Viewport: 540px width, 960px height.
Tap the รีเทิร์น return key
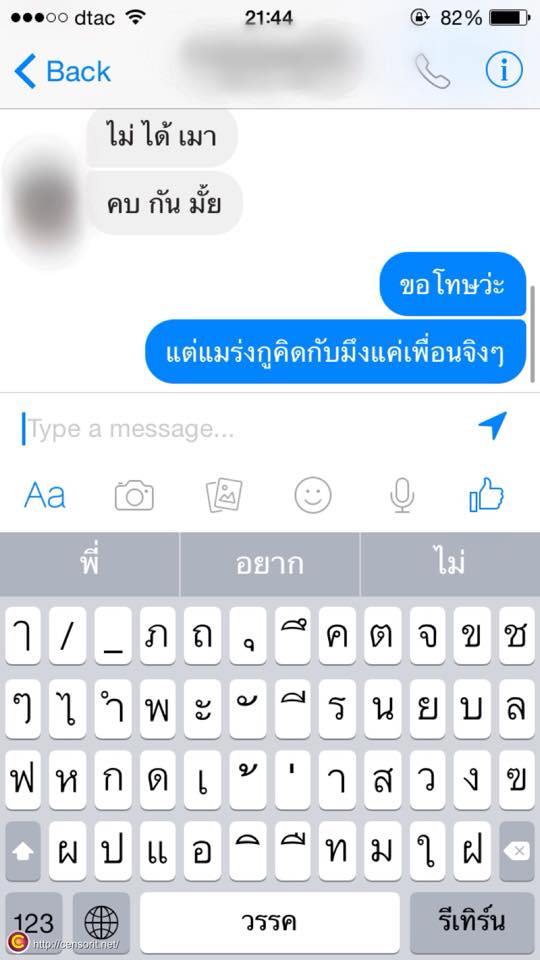[472, 923]
